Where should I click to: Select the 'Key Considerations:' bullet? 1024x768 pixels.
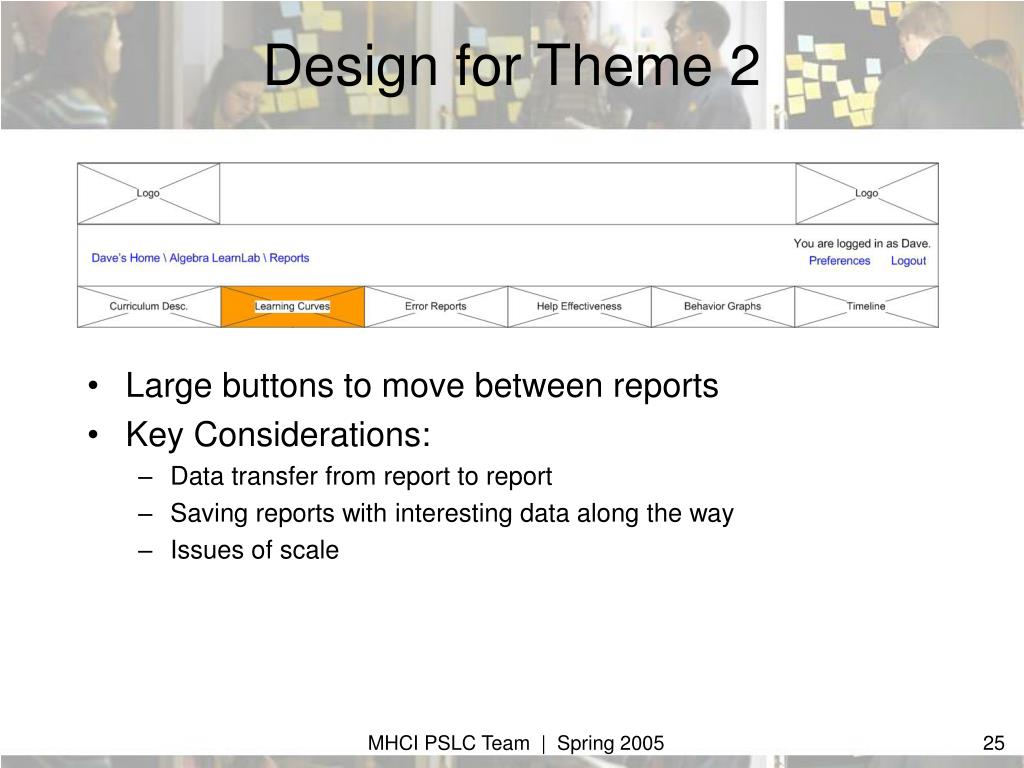278,434
